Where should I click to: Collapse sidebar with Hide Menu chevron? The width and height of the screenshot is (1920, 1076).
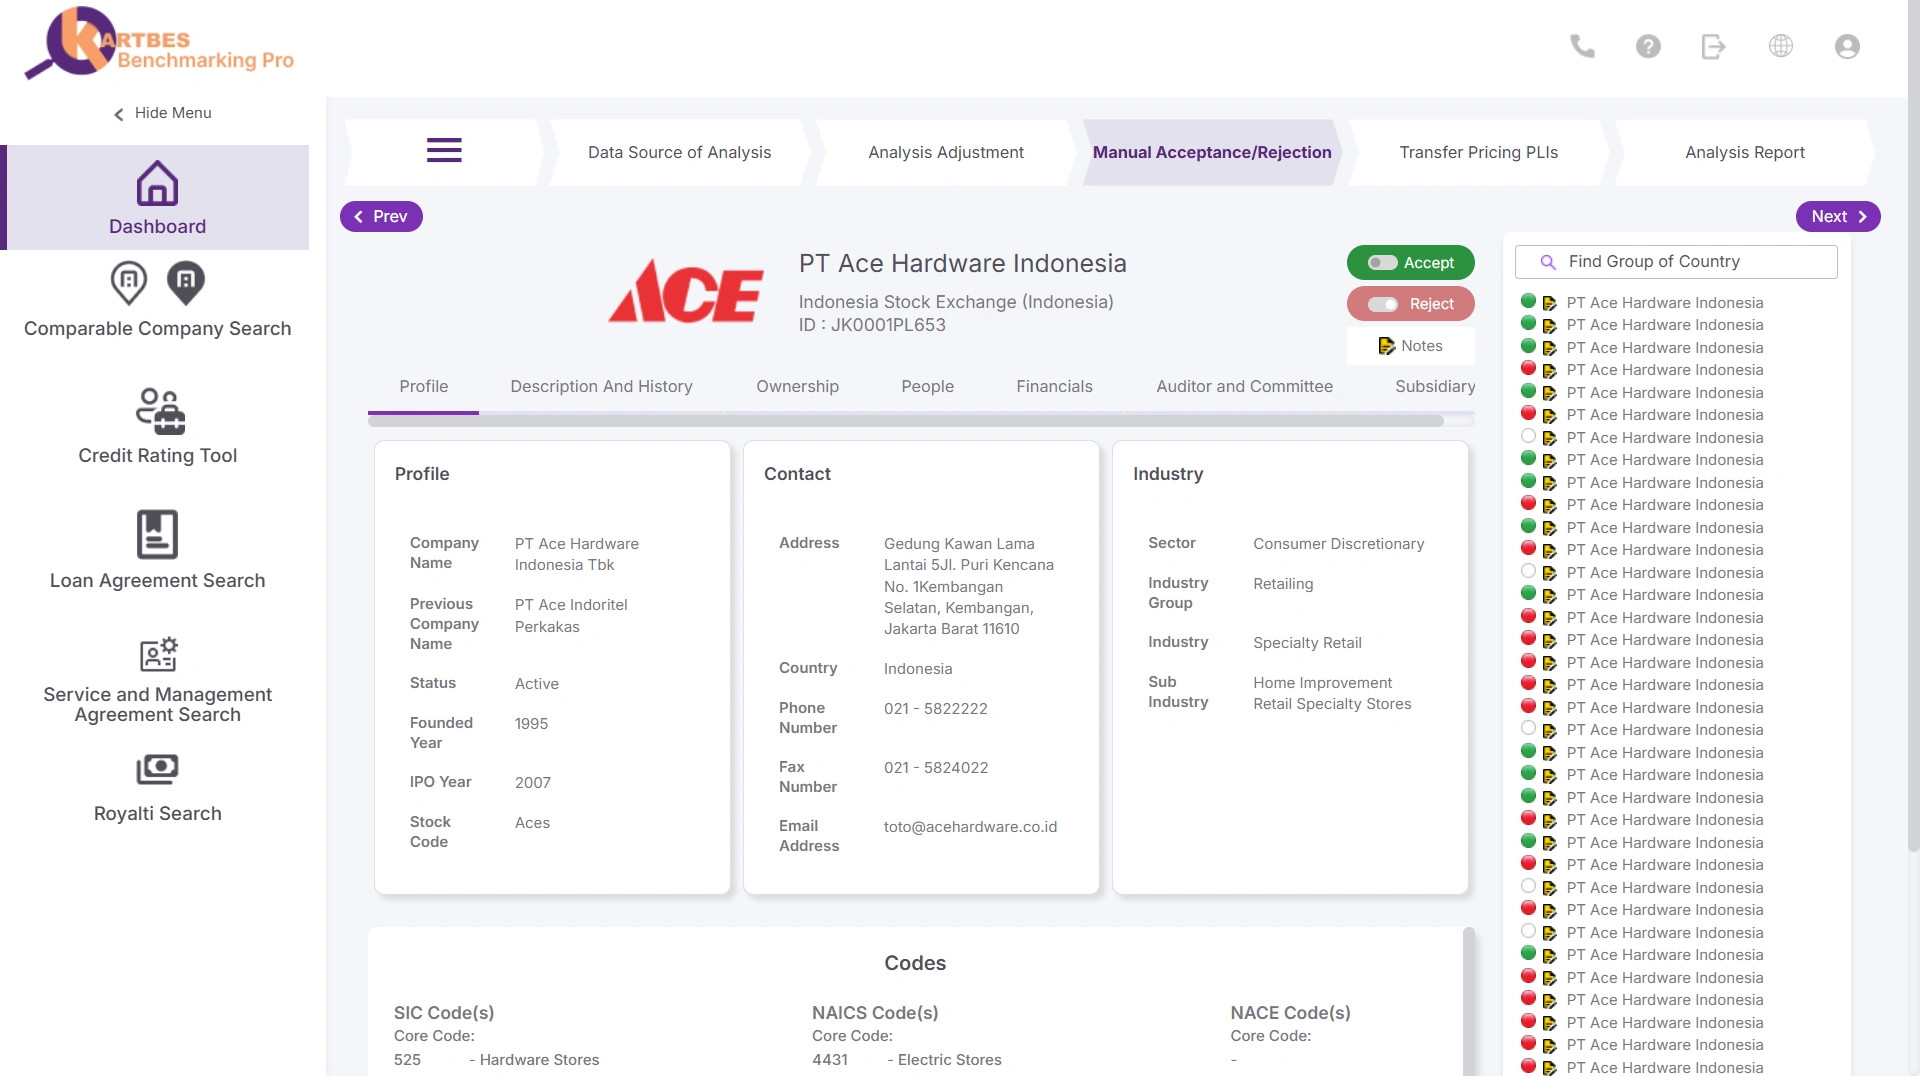[x=119, y=114]
